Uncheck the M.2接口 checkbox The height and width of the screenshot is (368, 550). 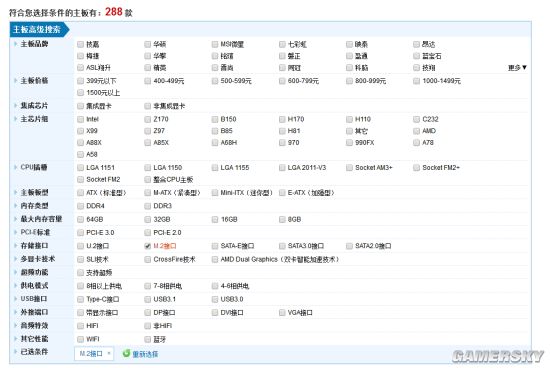[148, 246]
